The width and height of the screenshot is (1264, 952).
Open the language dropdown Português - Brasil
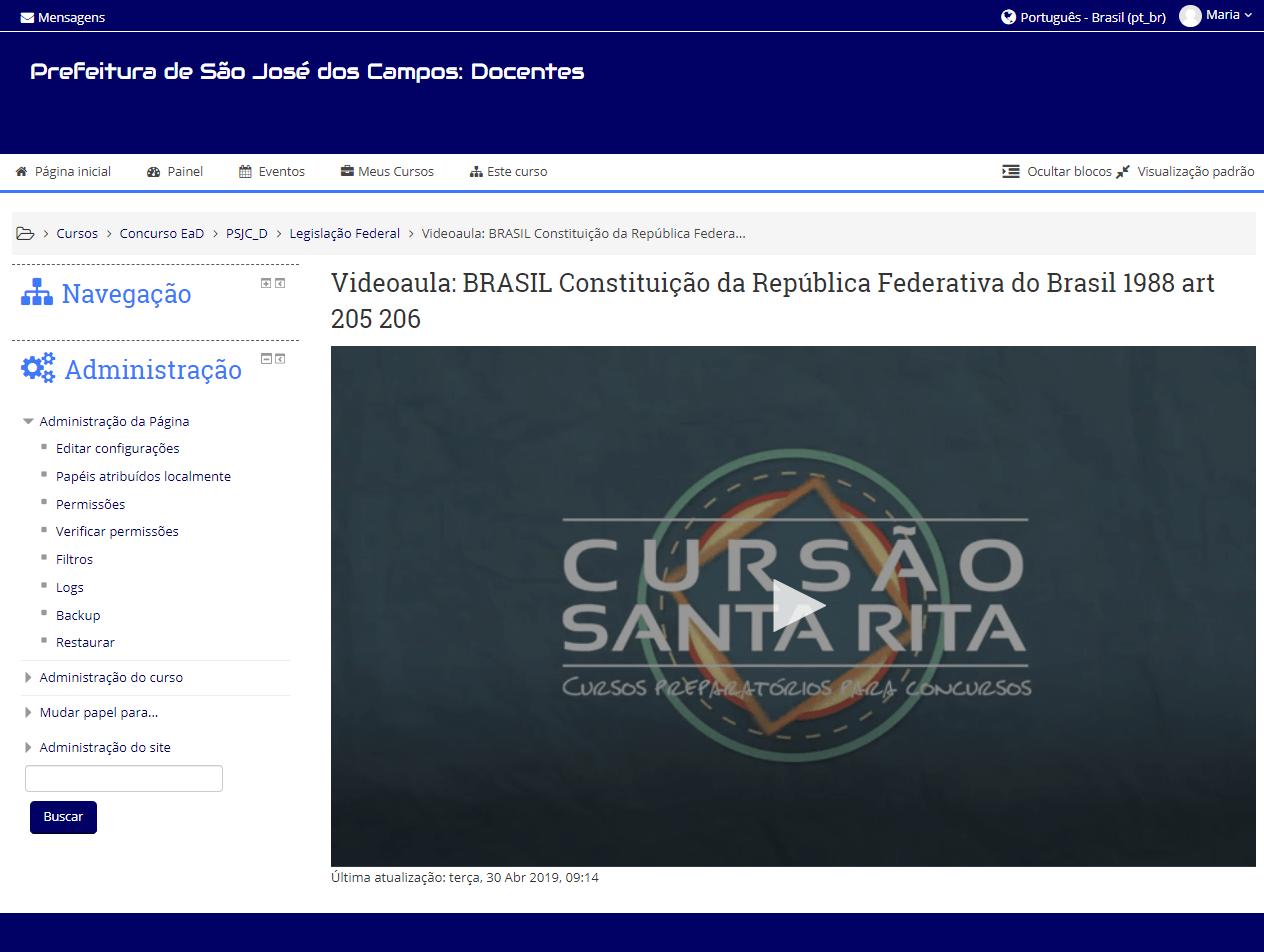(1093, 17)
